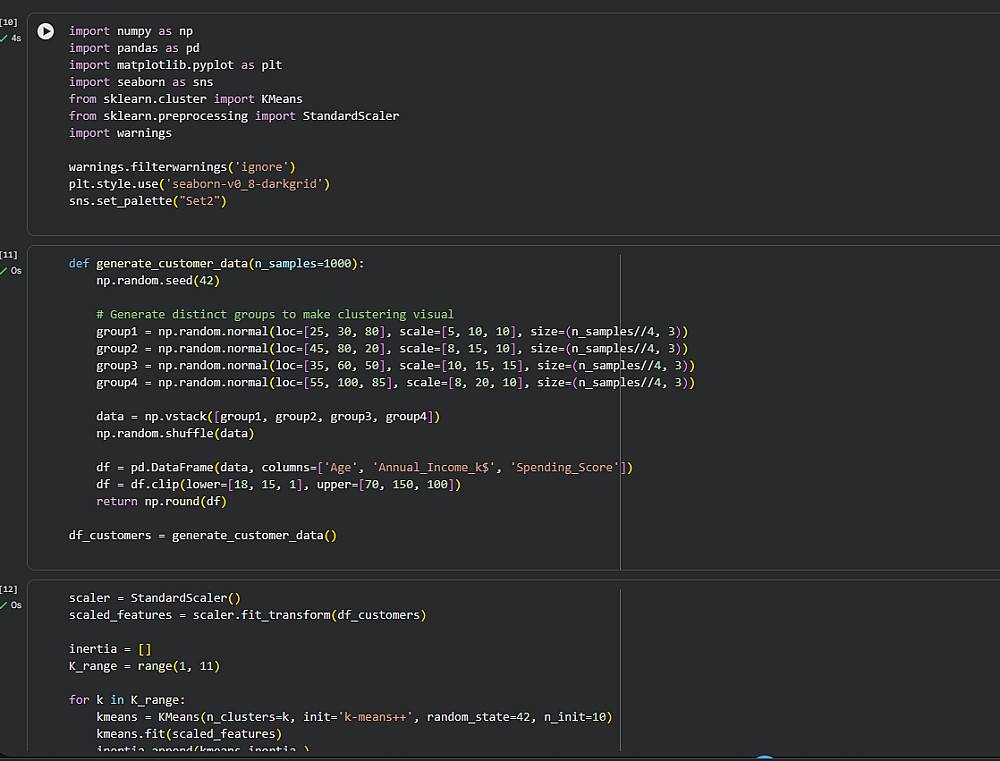Run the numpy imports code cell
The height and width of the screenshot is (761, 1000).
click(45, 31)
